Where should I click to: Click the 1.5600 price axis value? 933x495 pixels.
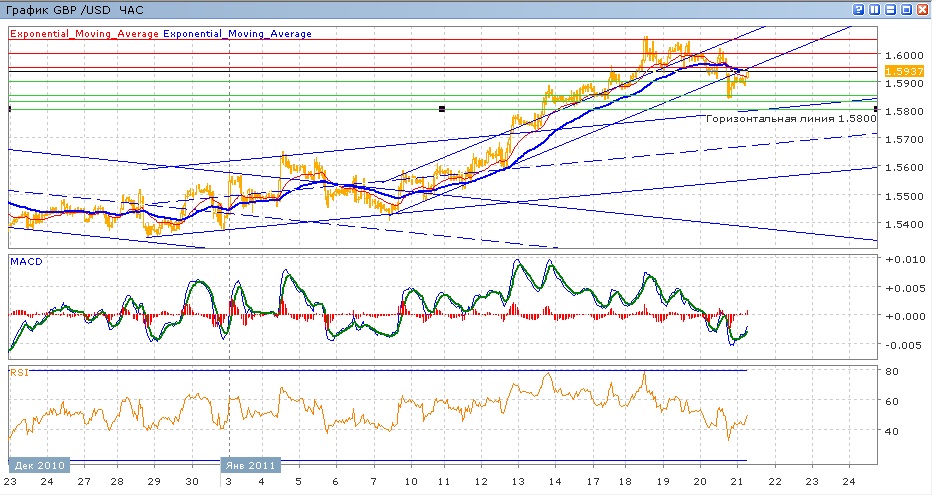904,167
